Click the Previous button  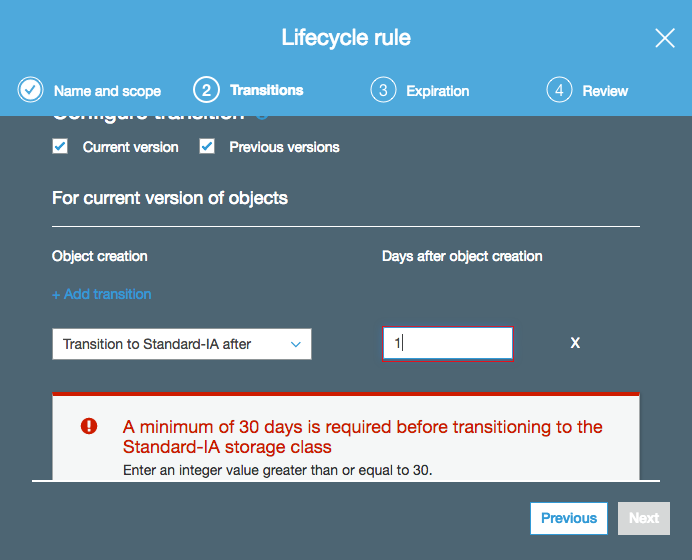coord(569,518)
